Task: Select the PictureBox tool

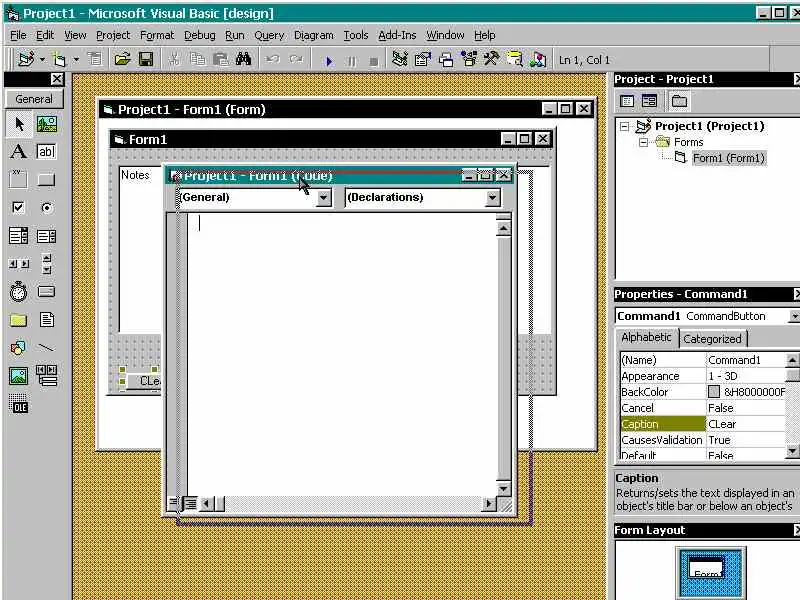Action: tap(46, 124)
